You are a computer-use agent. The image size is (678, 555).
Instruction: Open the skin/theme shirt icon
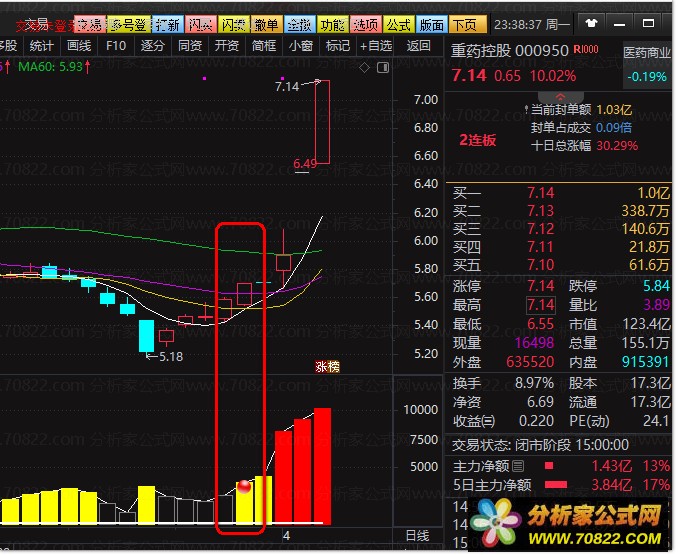click(x=590, y=24)
